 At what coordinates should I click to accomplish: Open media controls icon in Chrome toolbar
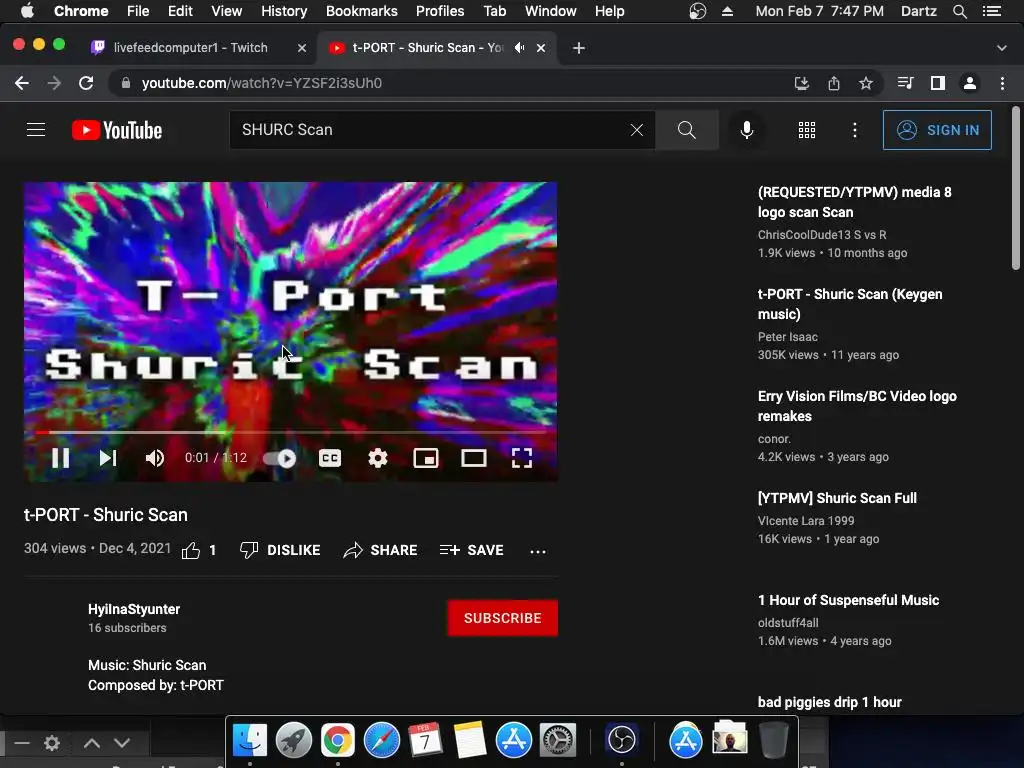pos(905,83)
